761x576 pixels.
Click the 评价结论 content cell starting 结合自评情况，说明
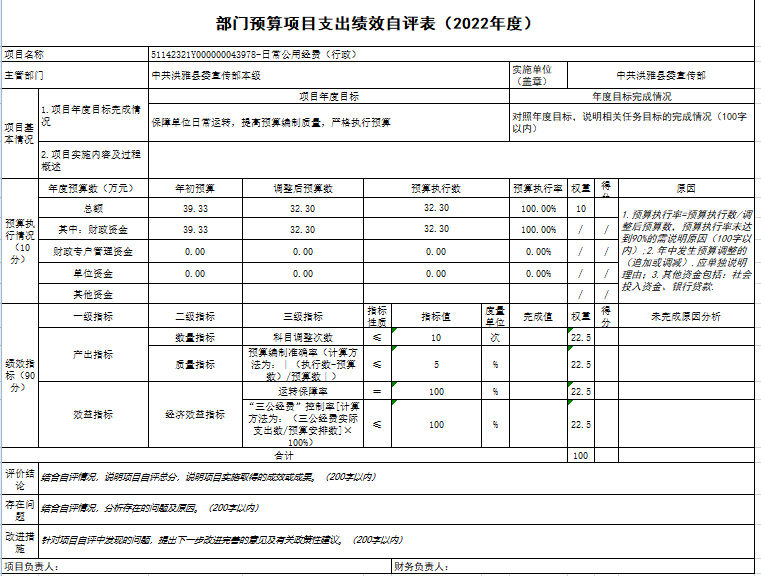pos(397,479)
